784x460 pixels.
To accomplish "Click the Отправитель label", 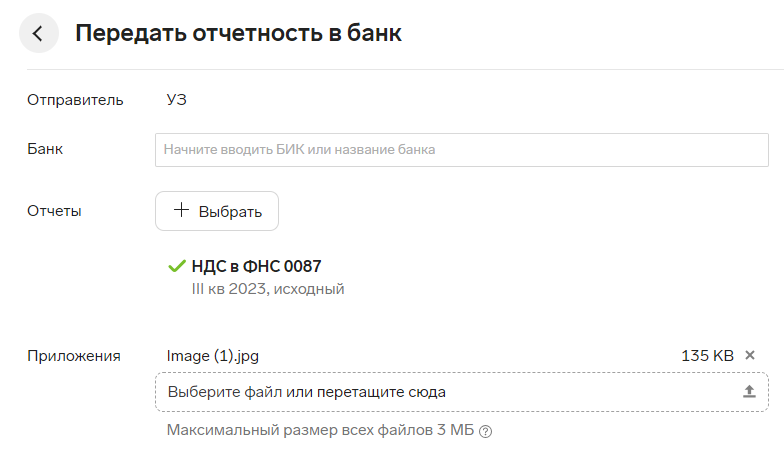I will coord(75,100).
